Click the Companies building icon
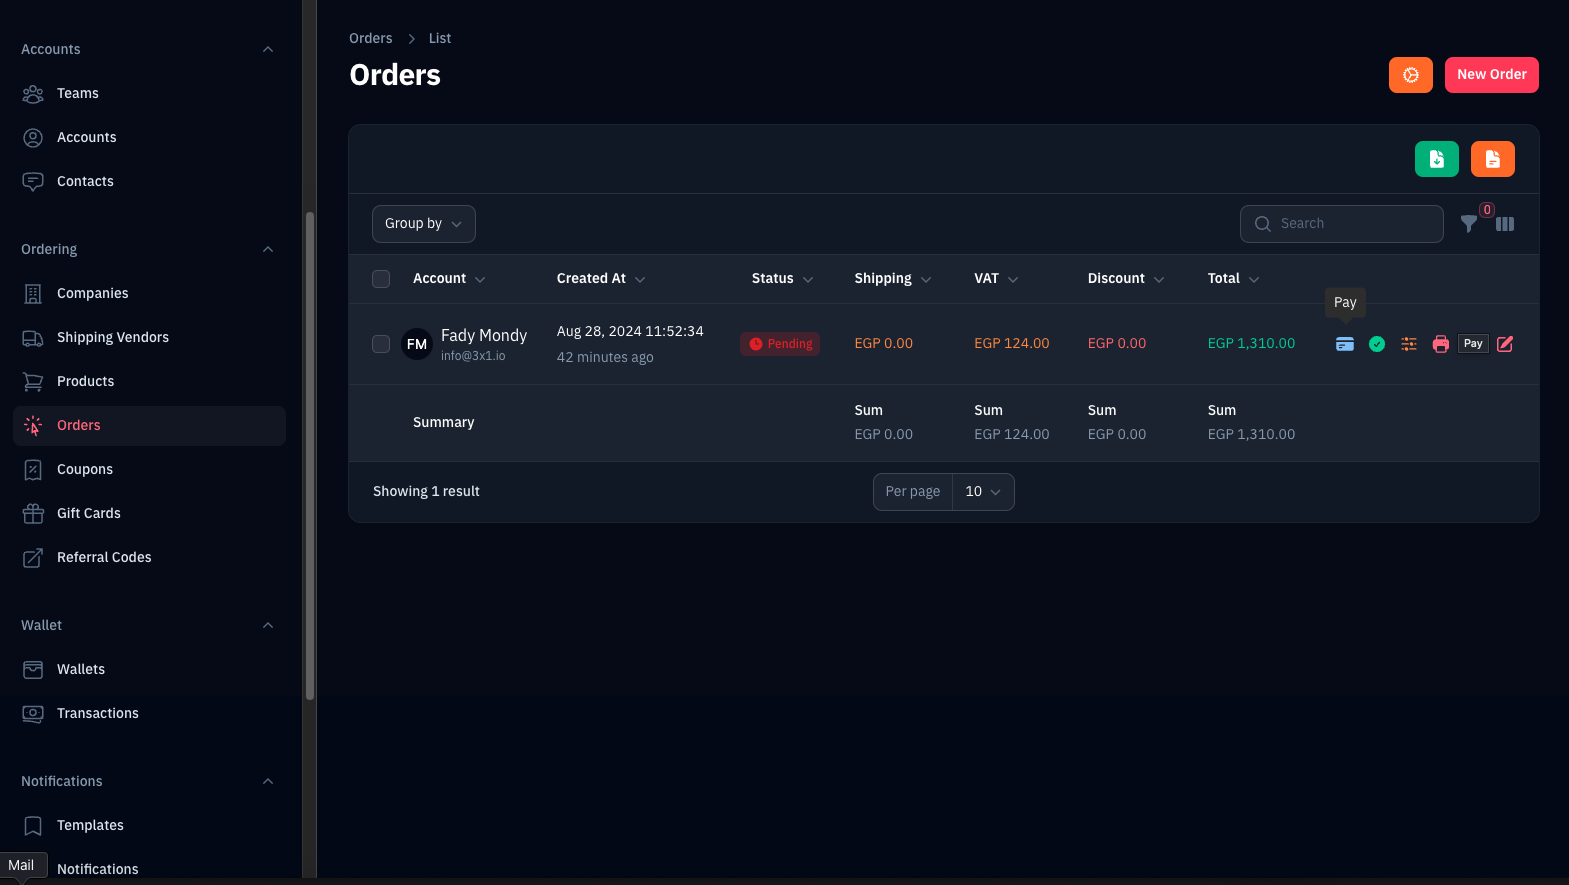1569x885 pixels. coord(33,293)
